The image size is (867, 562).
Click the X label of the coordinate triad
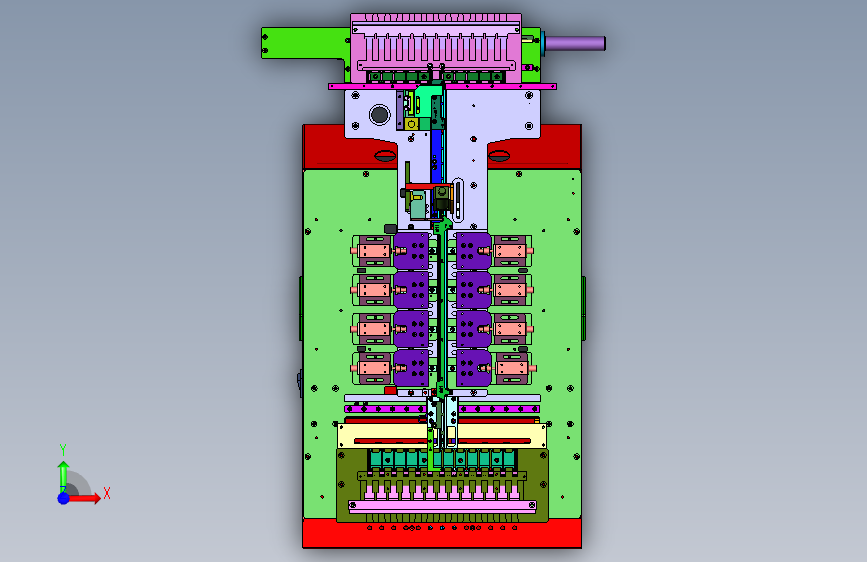107,493
